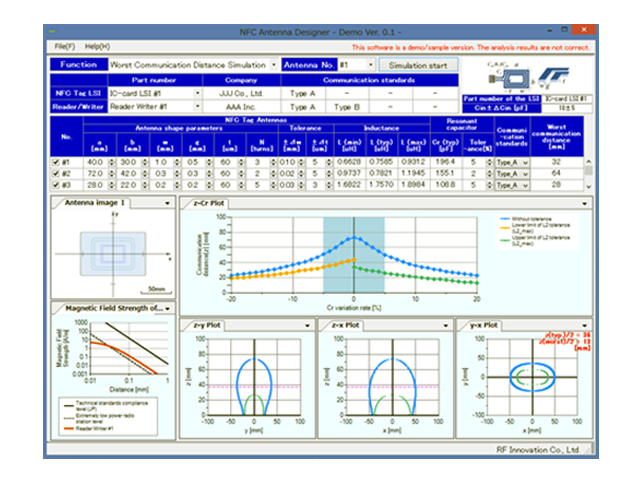Screen dimensions: 640x480
Task: Toggle the checkbox for antenna #1
Action: [x=56, y=162]
